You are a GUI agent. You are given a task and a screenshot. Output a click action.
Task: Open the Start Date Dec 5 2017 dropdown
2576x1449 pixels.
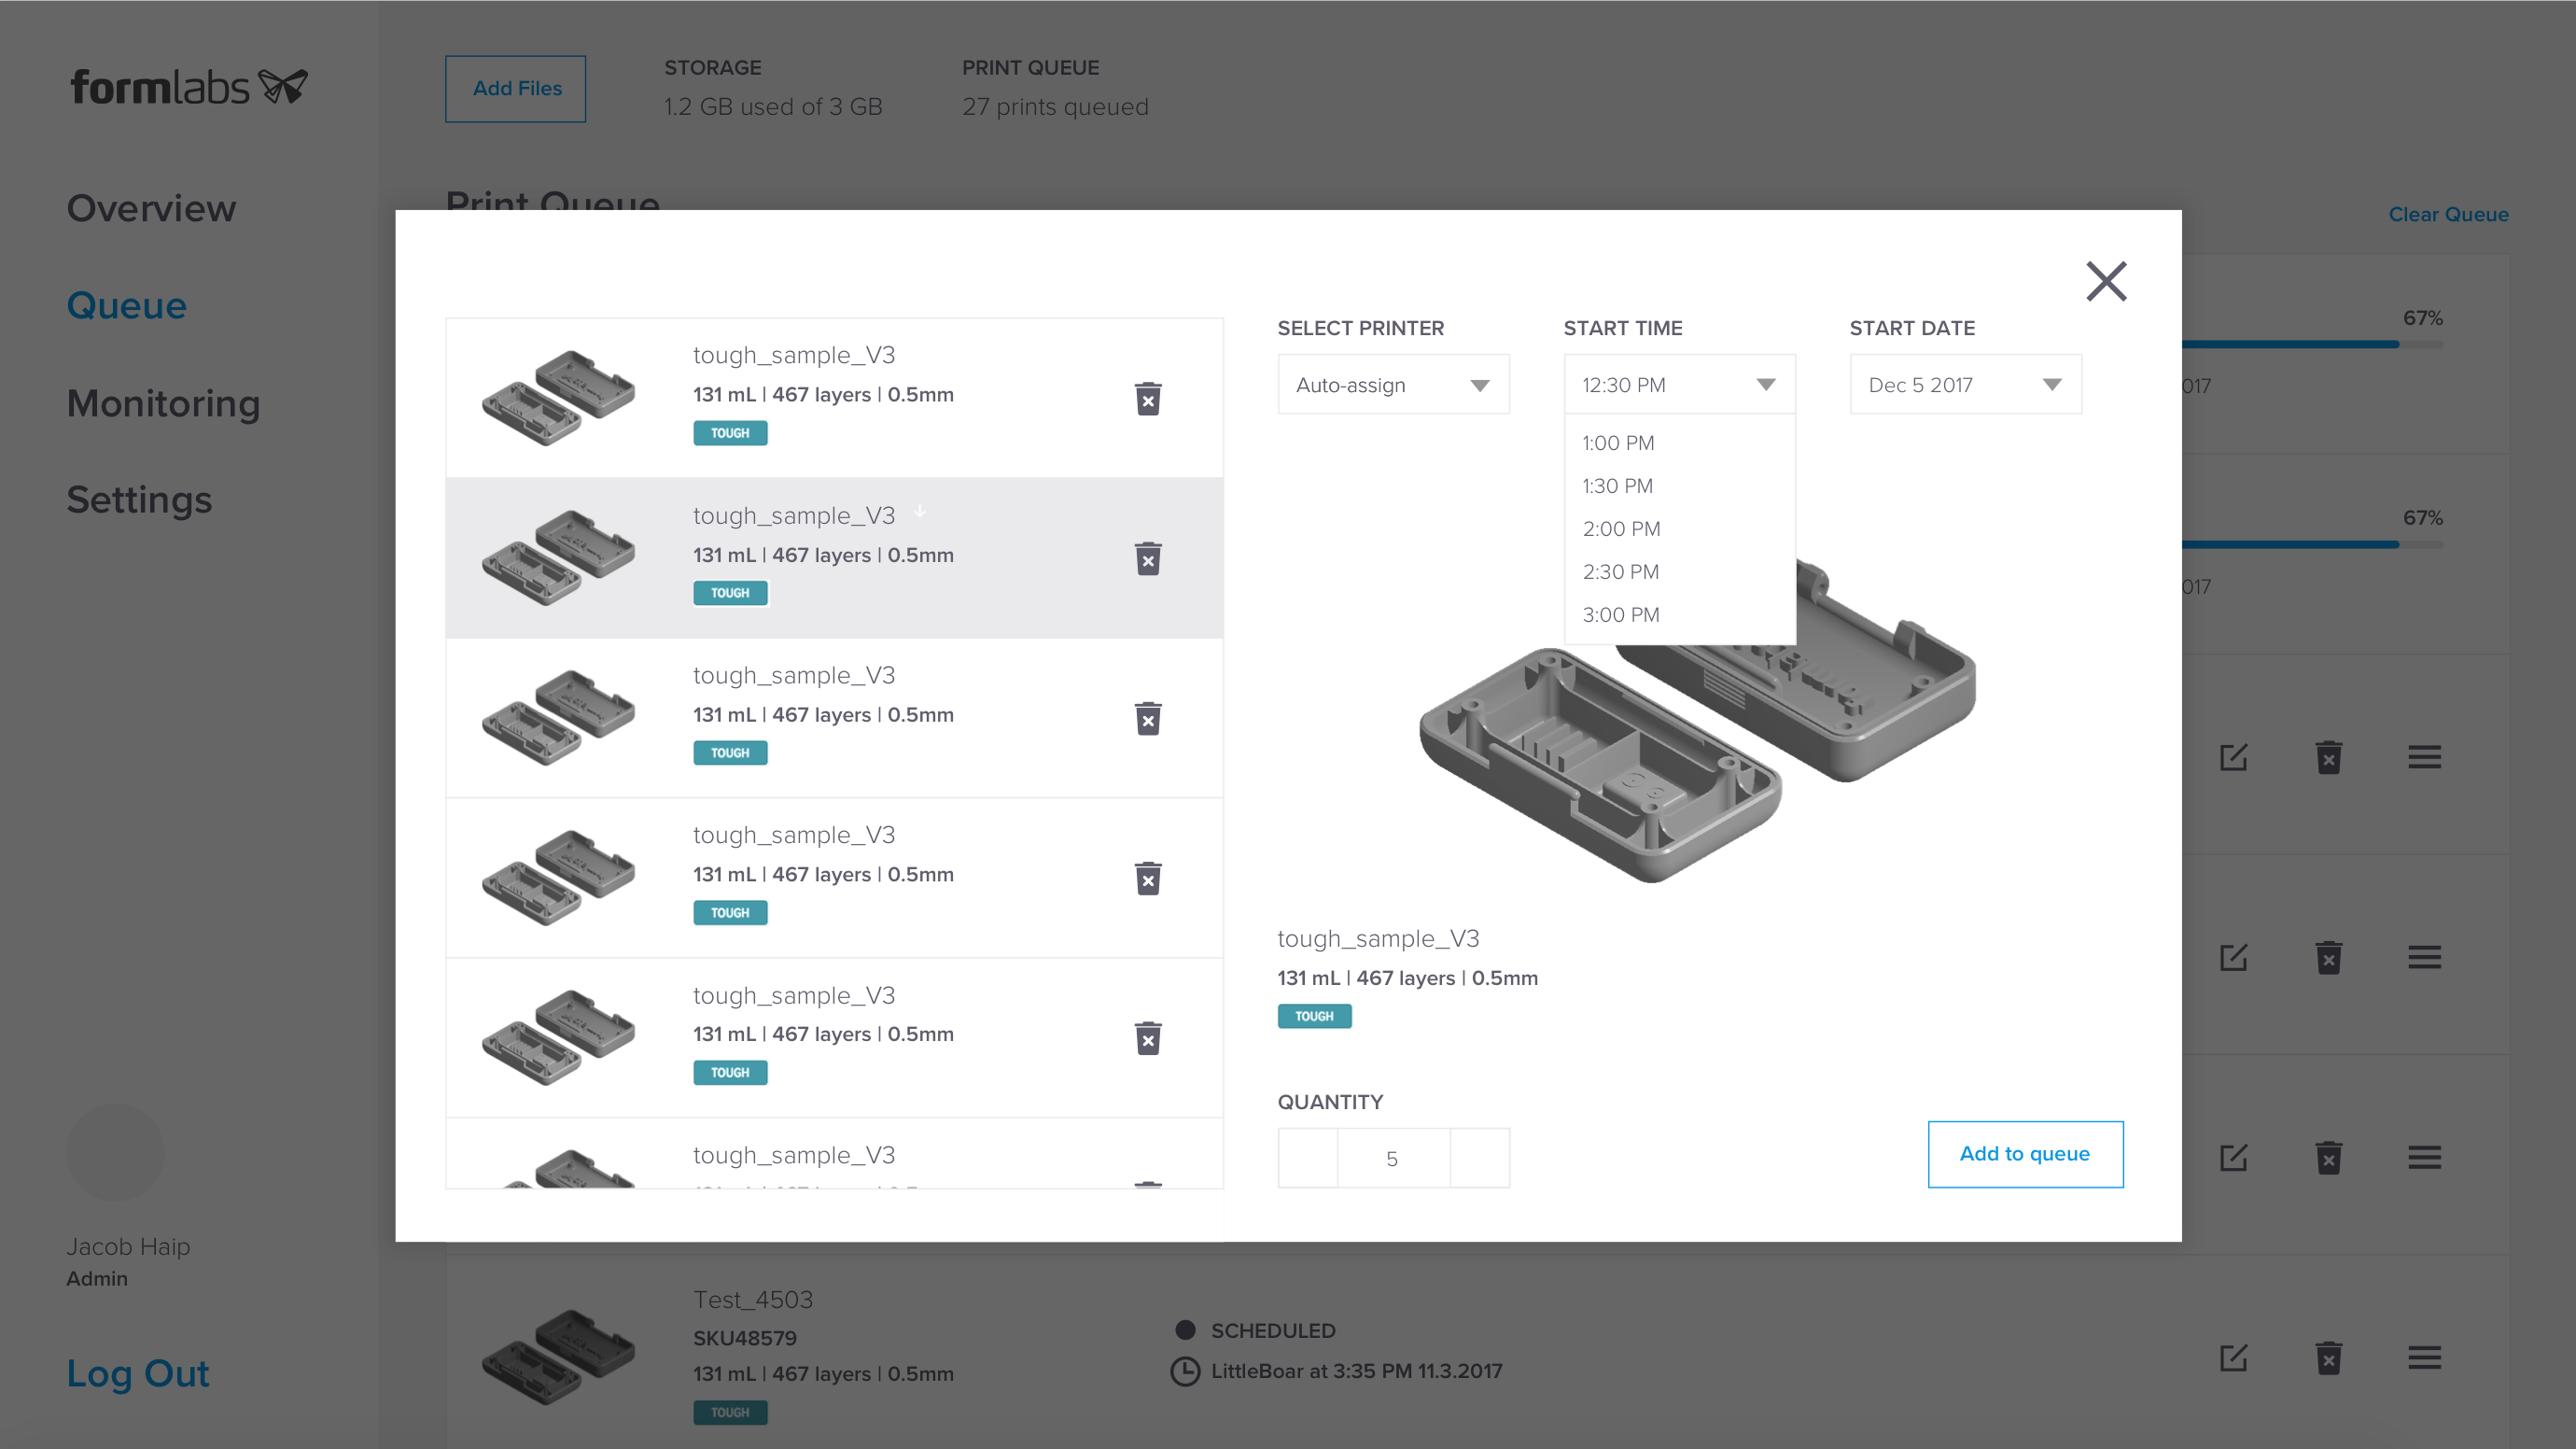[1965, 385]
